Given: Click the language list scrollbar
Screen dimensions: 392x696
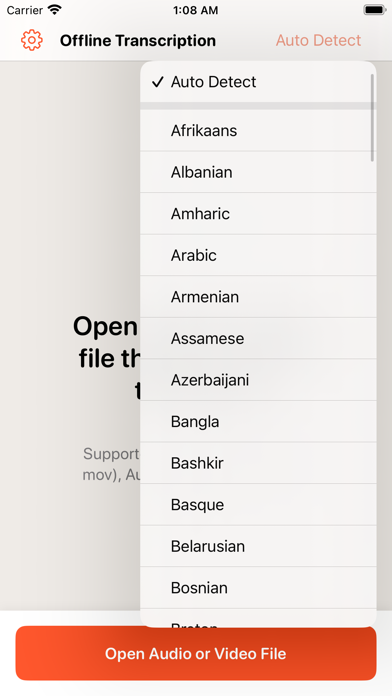Looking at the screenshot, I should pos(372,118).
